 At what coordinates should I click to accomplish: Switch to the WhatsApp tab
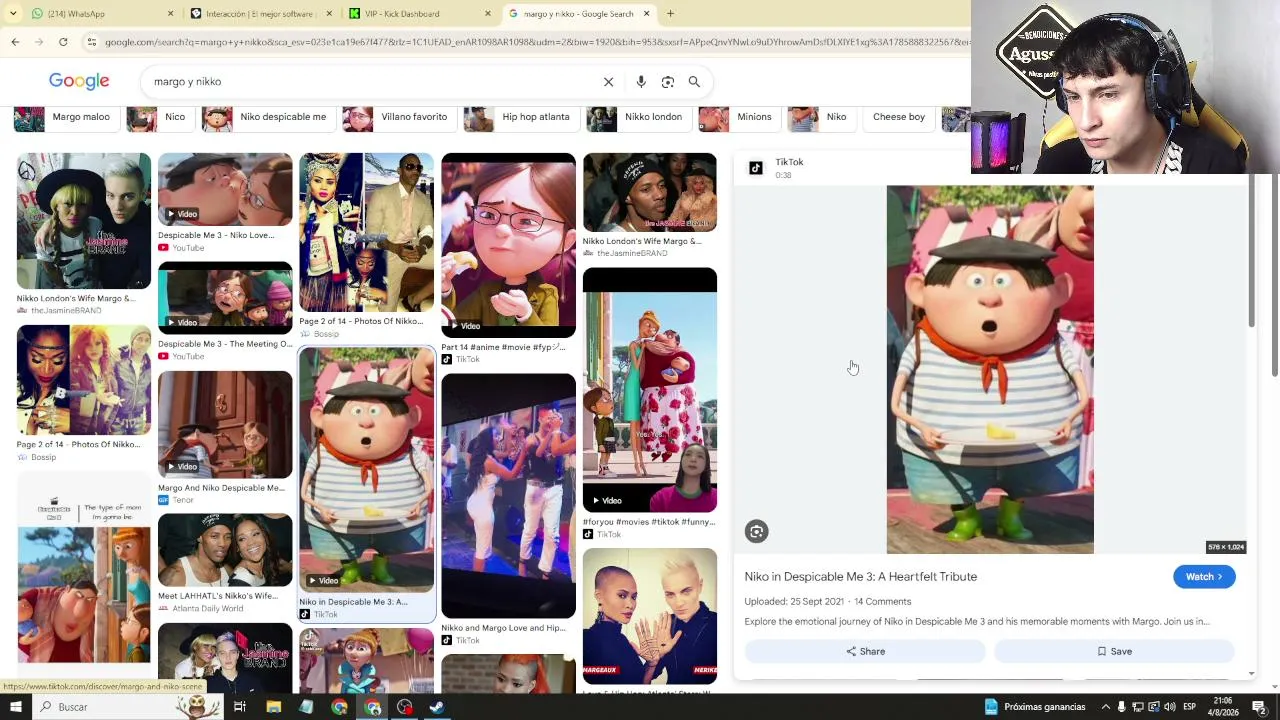[x=97, y=14]
